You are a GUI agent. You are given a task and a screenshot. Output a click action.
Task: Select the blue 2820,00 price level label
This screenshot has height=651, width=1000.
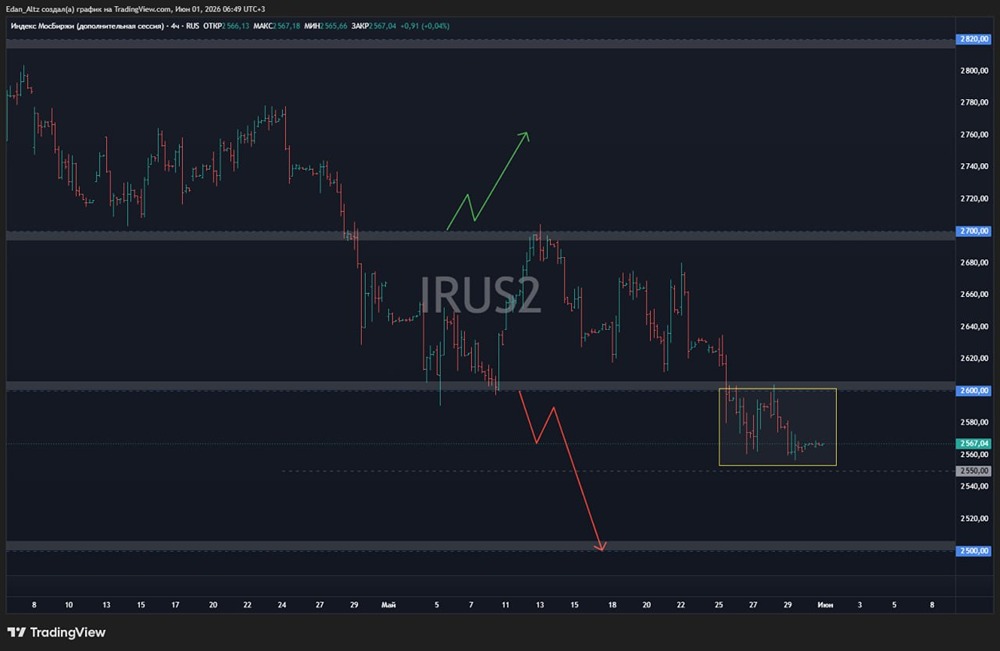973,39
